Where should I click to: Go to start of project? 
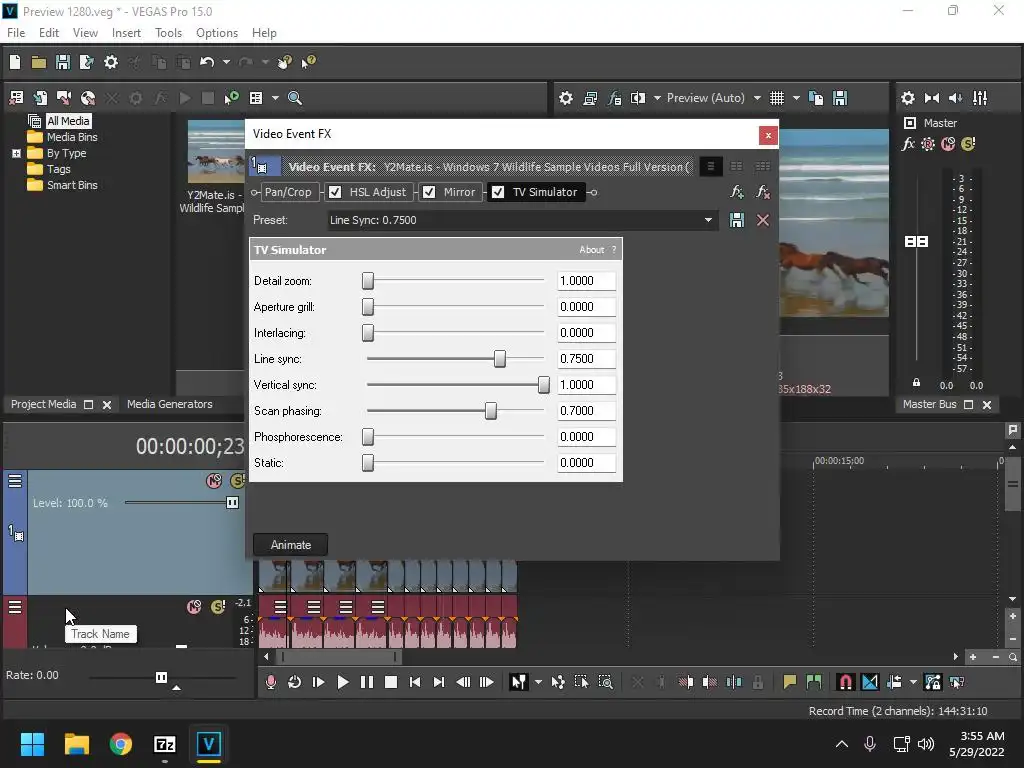coord(415,682)
